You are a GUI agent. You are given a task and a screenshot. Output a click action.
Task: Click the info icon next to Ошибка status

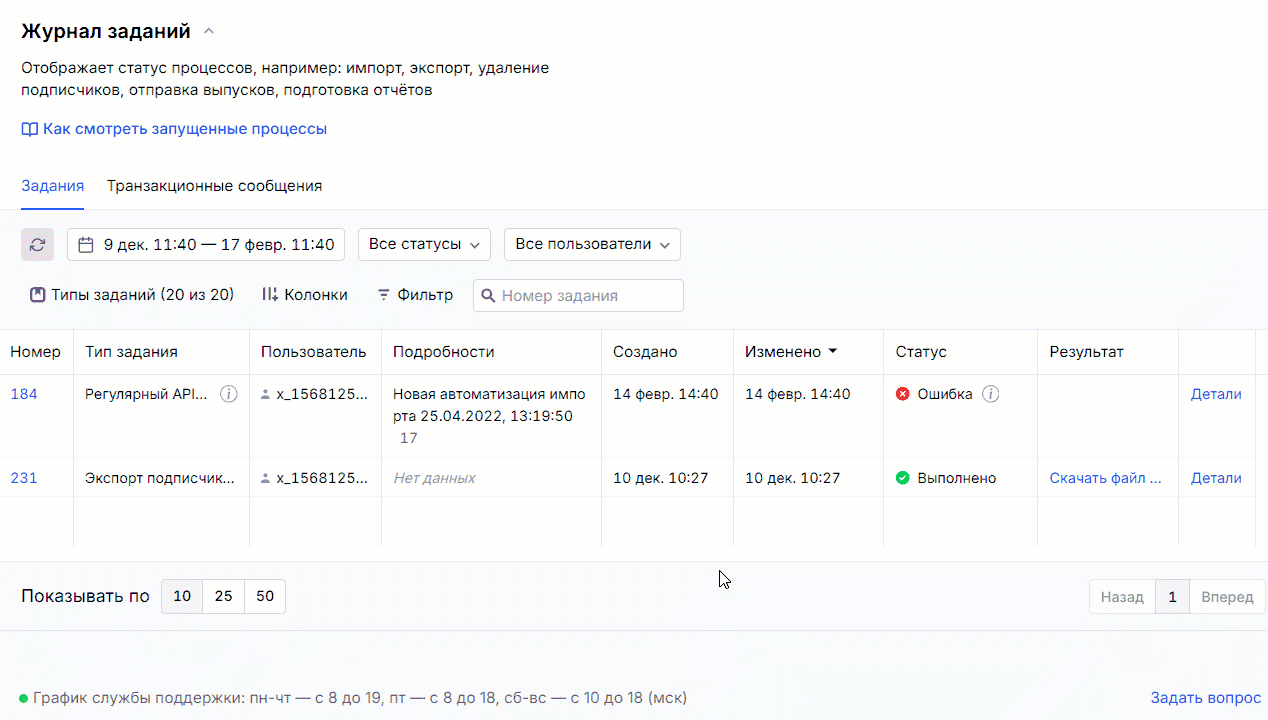990,393
